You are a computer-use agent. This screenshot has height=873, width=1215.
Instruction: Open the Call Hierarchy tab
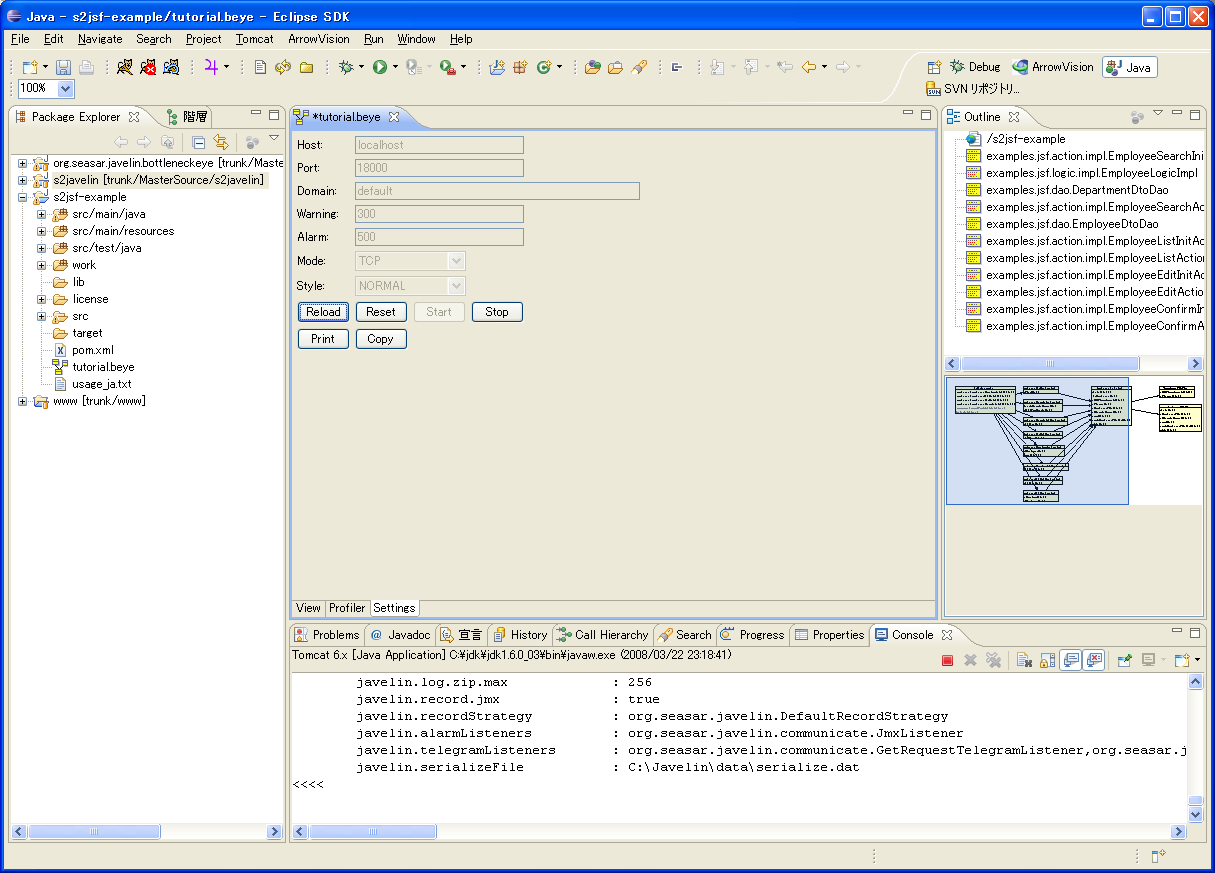[602, 635]
